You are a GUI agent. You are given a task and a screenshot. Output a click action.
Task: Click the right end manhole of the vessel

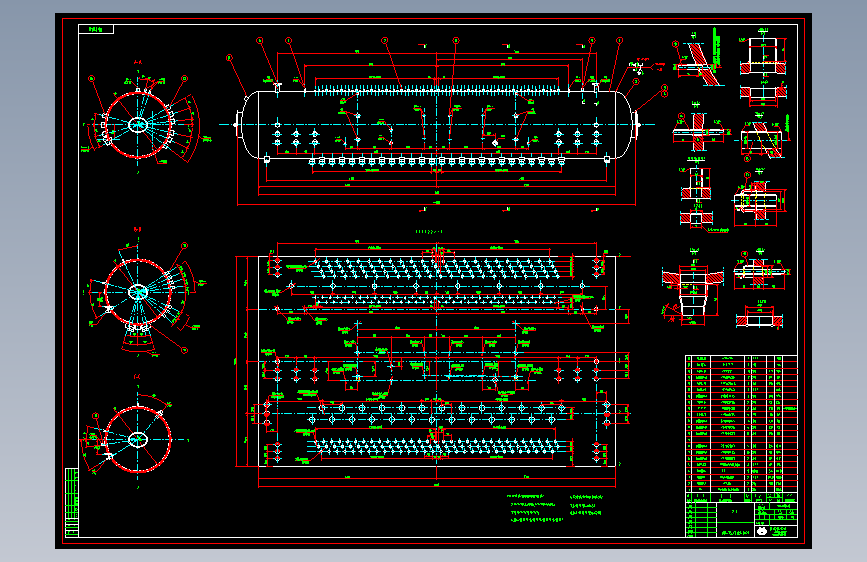[x=635, y=124]
